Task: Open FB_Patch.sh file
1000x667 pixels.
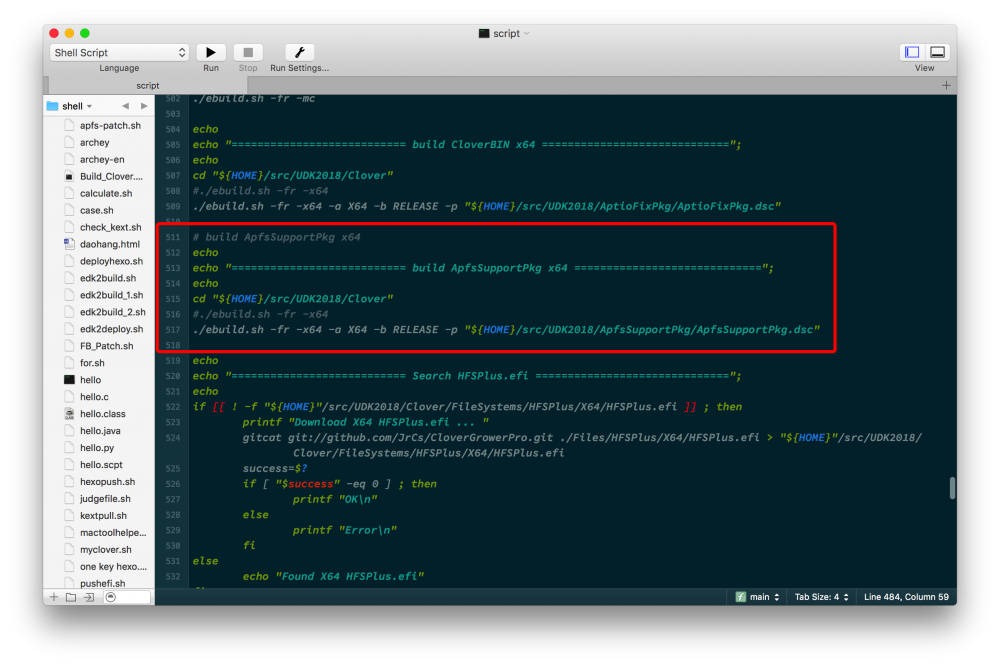Action: point(107,346)
